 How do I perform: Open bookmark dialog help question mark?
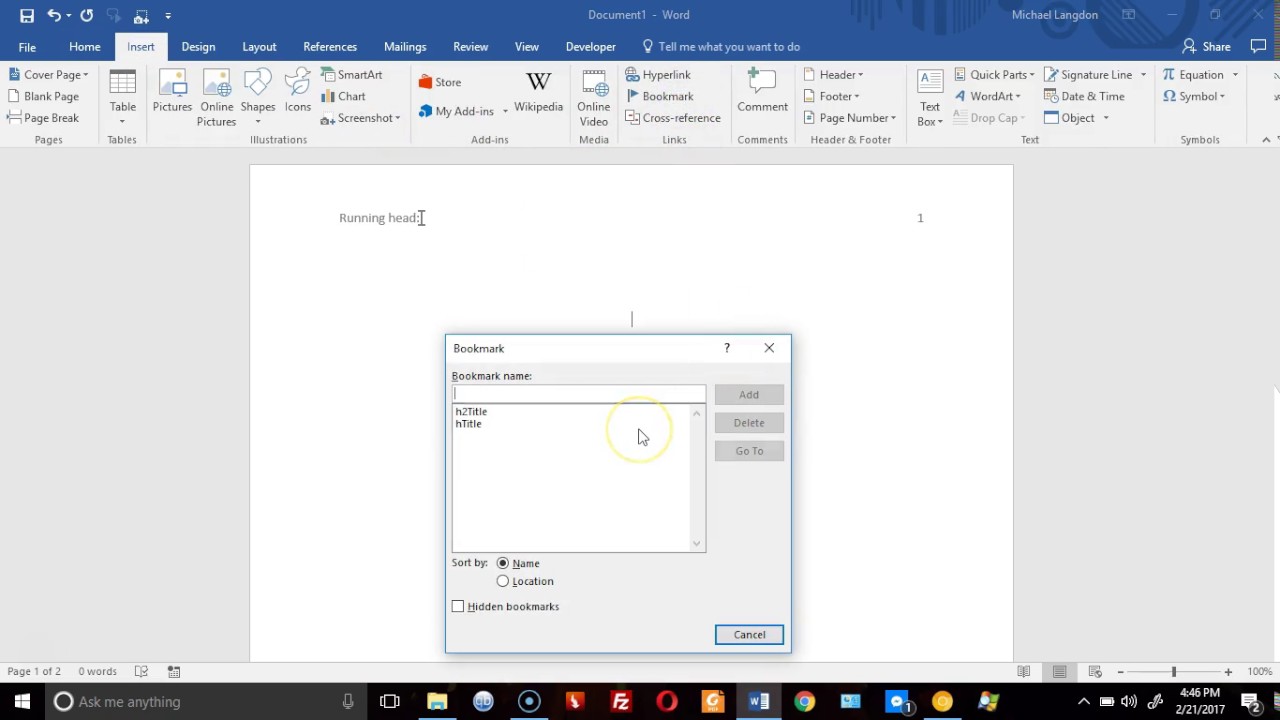point(727,348)
